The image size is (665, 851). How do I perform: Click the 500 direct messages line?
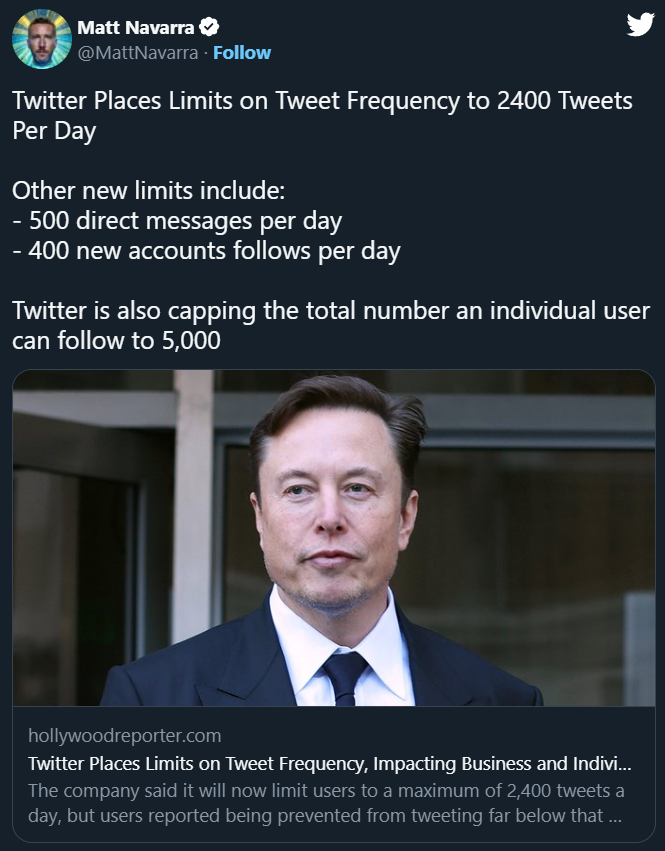pyautogui.click(x=177, y=220)
